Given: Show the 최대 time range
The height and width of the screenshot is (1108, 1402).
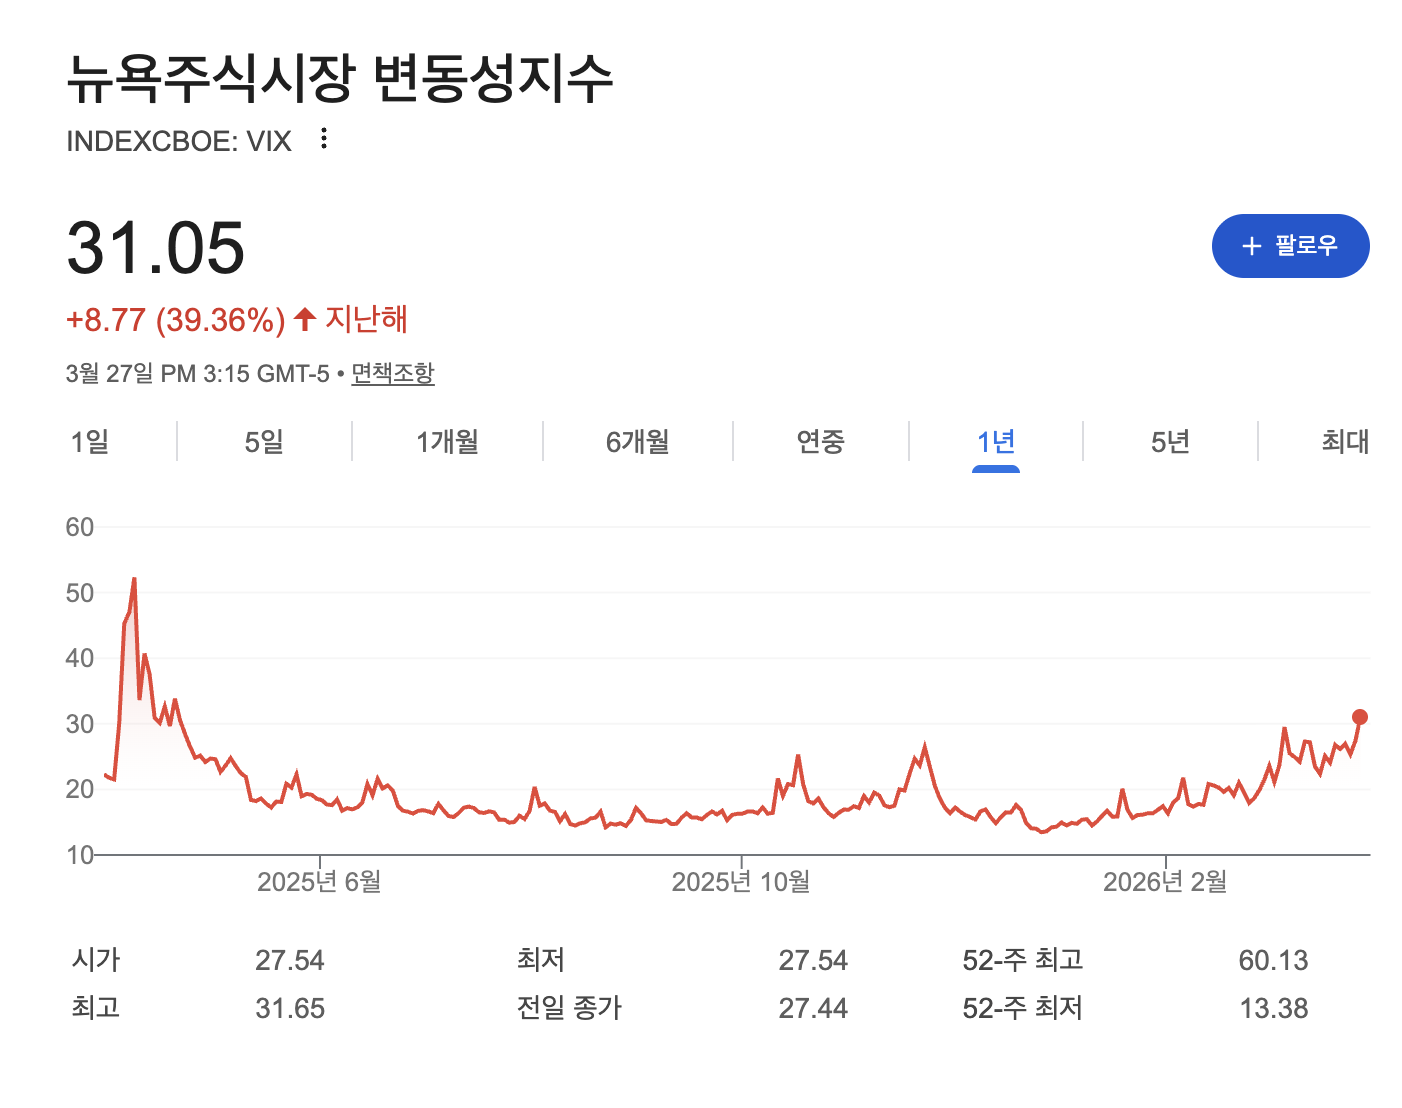Looking at the screenshot, I should click(1345, 441).
